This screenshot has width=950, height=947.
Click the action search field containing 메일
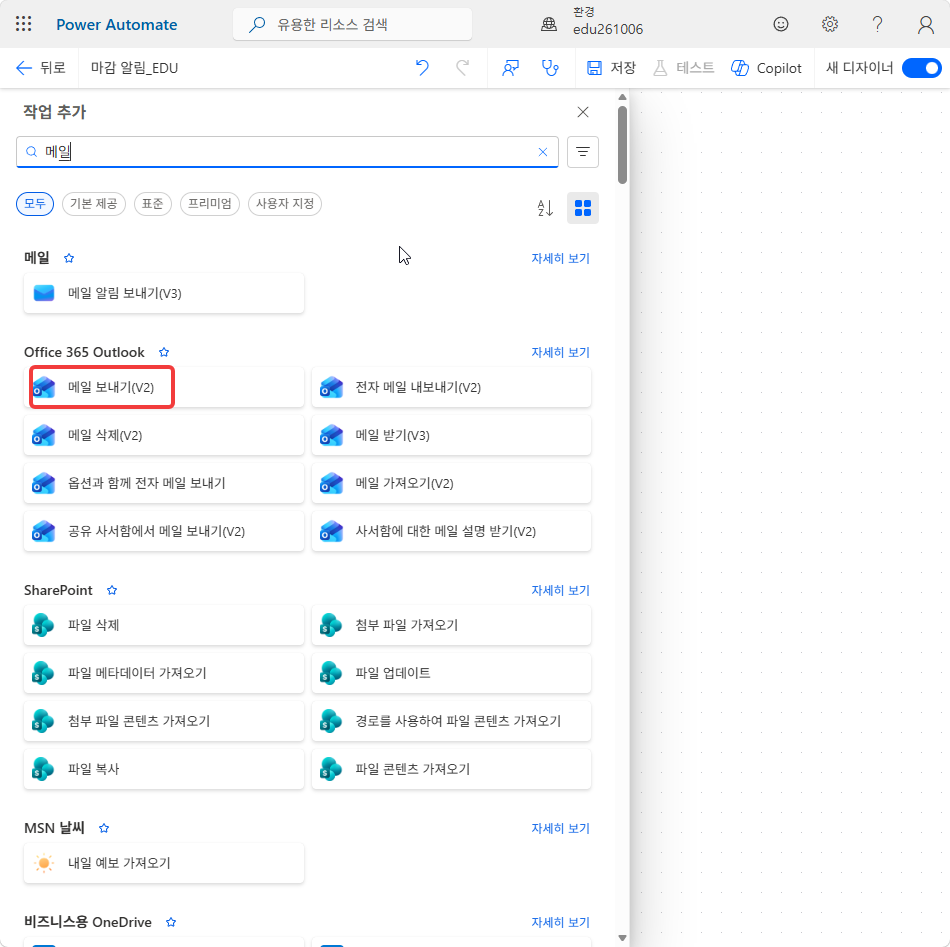tap(287, 152)
